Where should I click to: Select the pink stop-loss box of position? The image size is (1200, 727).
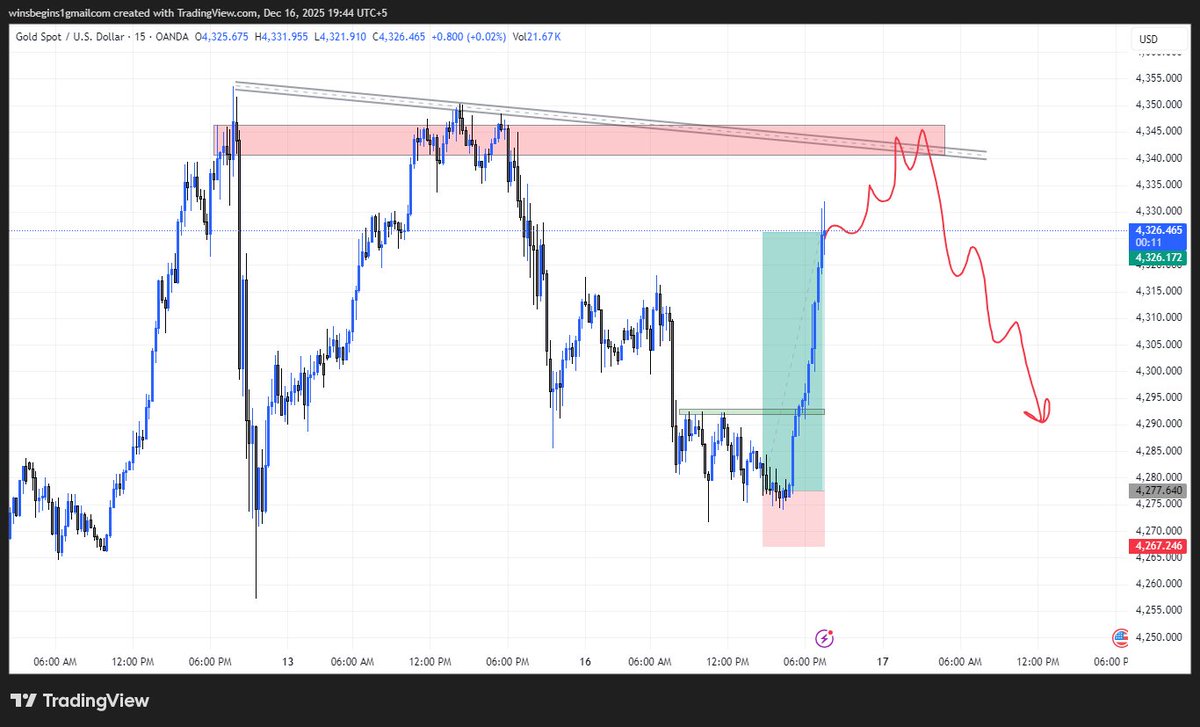[795, 520]
